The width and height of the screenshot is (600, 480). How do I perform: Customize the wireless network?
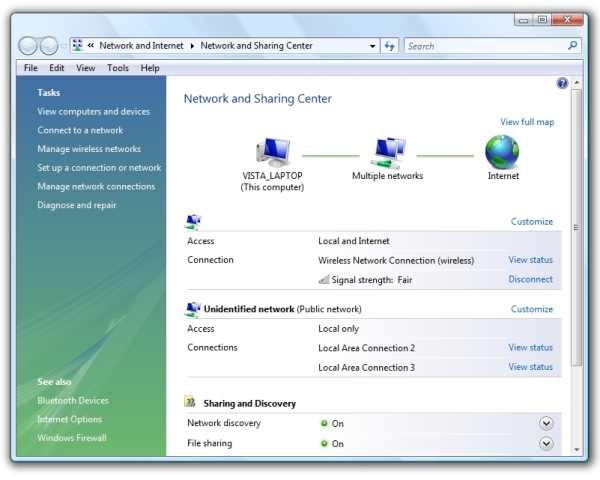pos(532,222)
